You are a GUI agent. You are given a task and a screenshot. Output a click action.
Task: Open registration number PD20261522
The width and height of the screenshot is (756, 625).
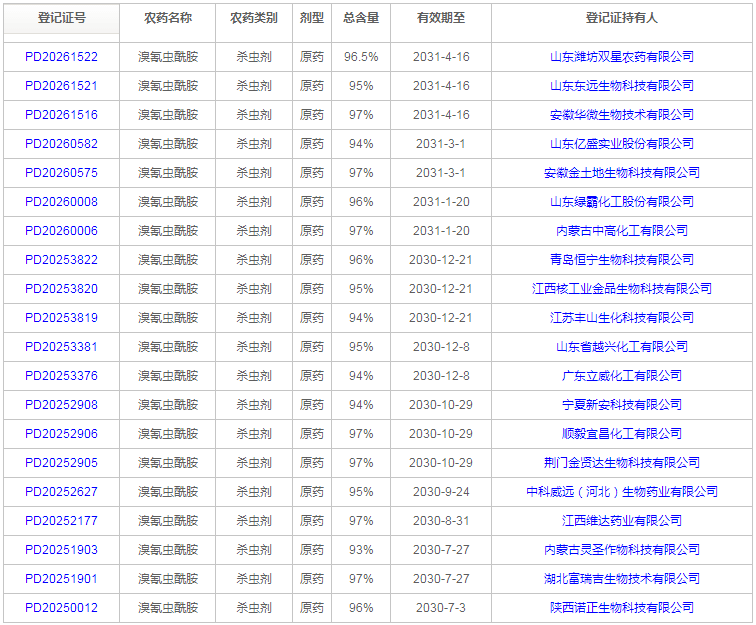(x=61, y=57)
